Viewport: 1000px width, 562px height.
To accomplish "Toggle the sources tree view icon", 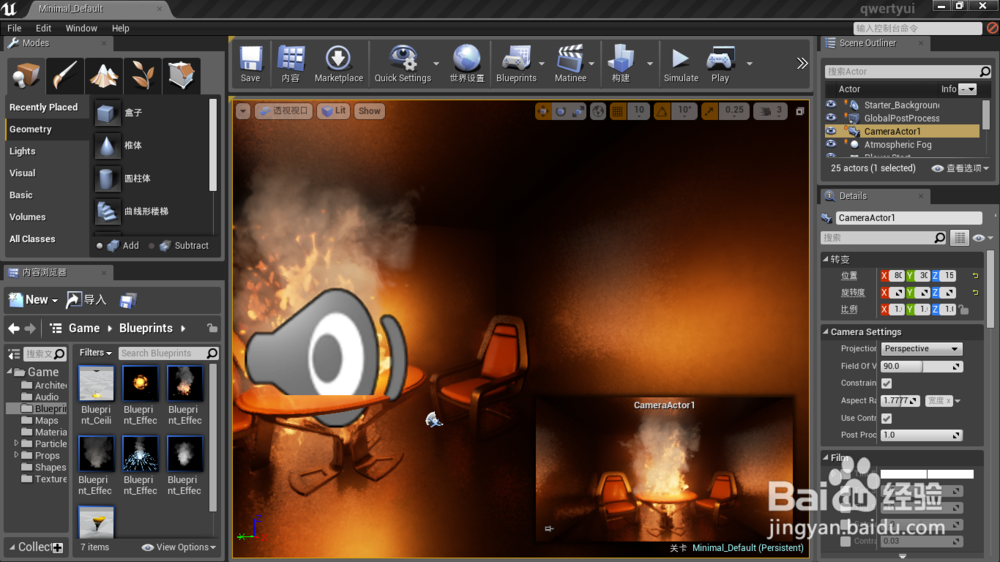I will click(x=13, y=353).
